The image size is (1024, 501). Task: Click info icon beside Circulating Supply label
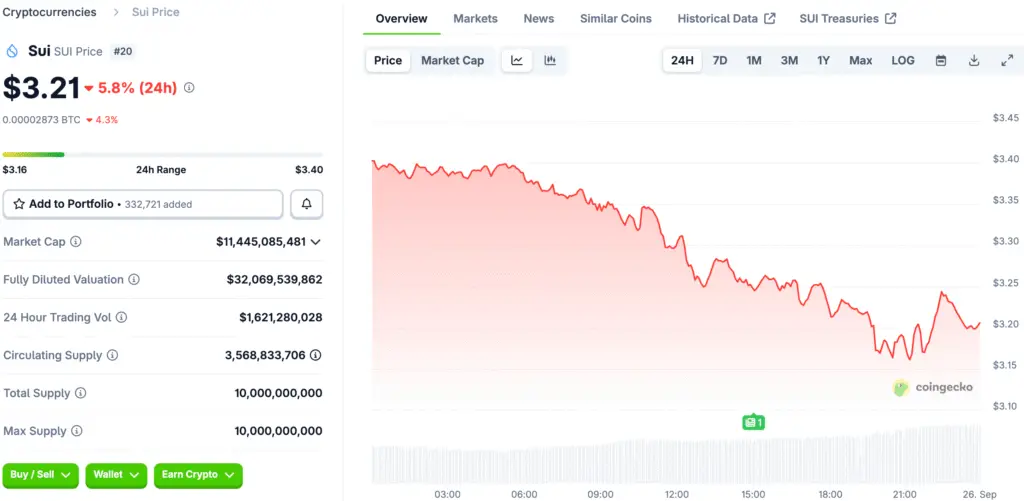112,356
